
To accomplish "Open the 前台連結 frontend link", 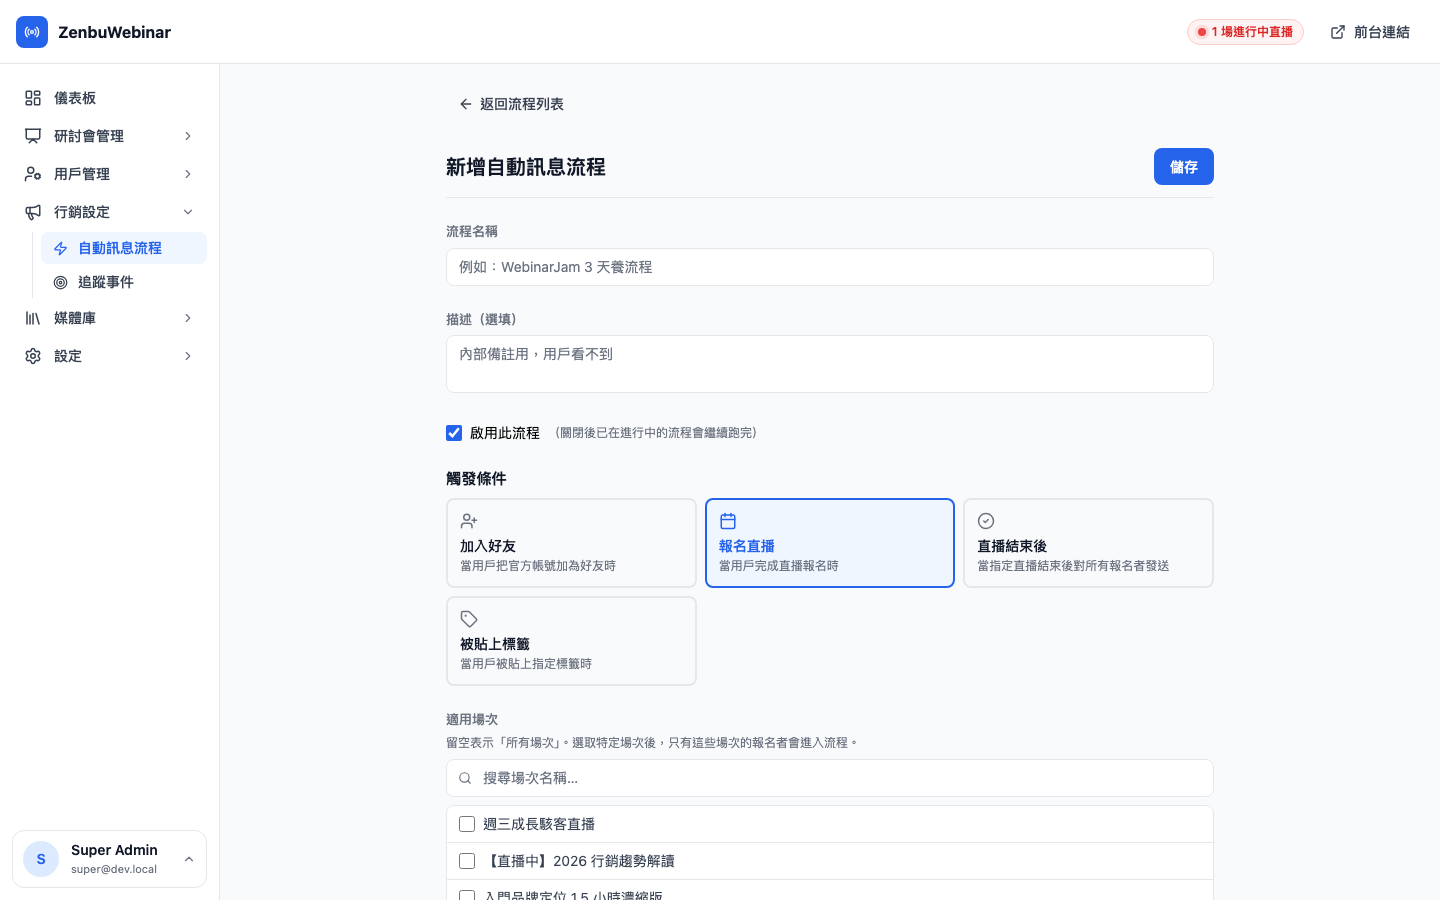I will [x=1370, y=32].
